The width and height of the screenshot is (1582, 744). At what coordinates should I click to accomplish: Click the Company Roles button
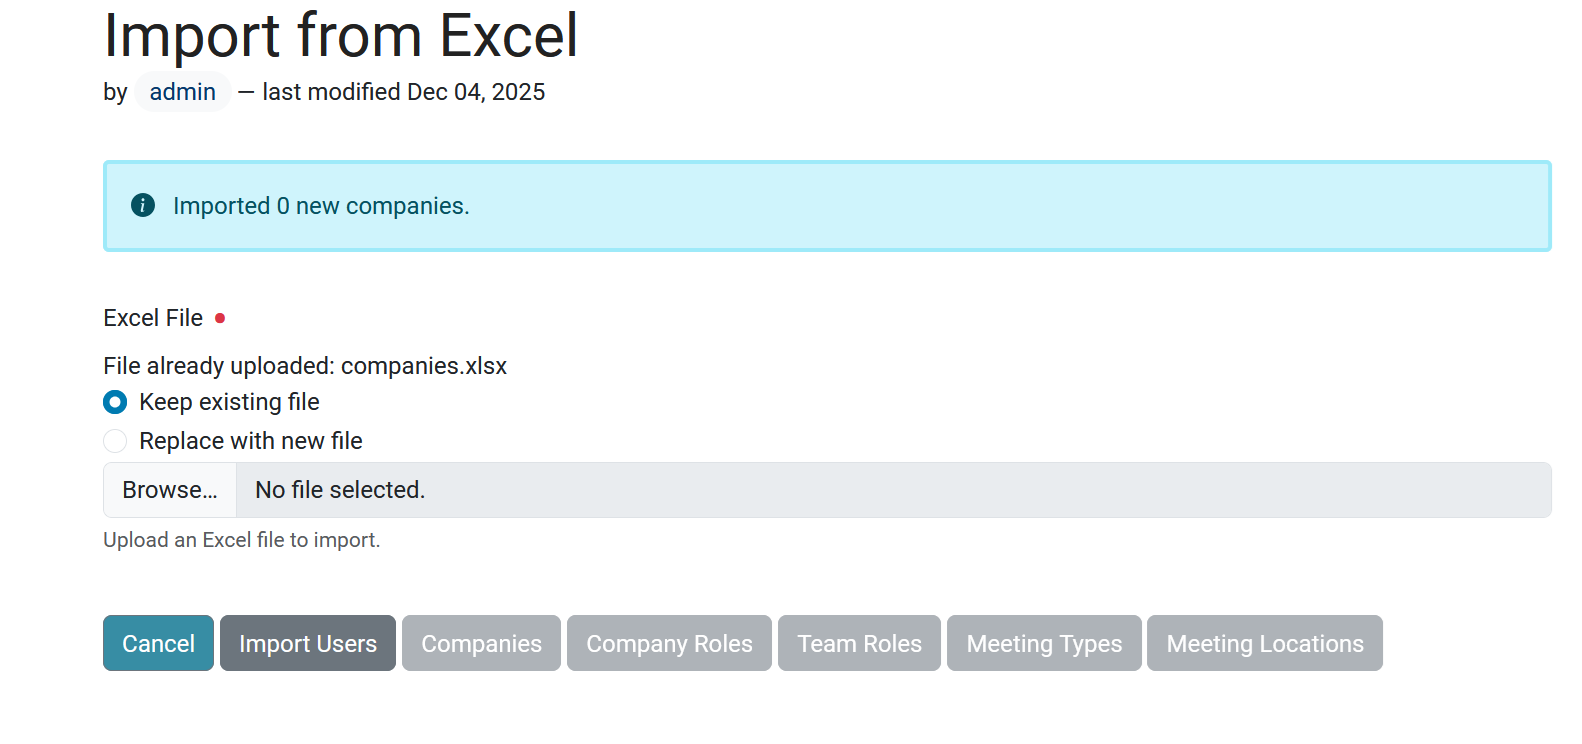[x=669, y=643]
